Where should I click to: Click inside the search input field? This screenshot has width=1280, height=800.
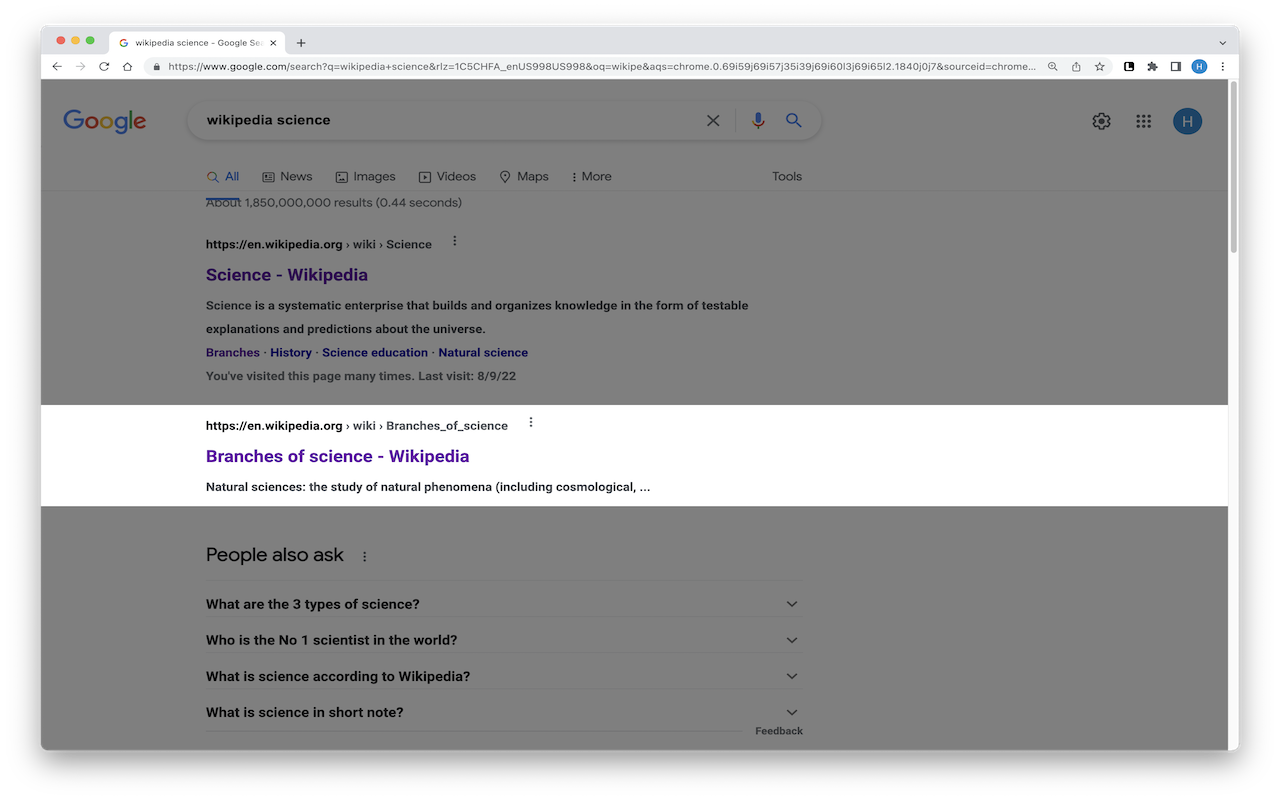450,120
